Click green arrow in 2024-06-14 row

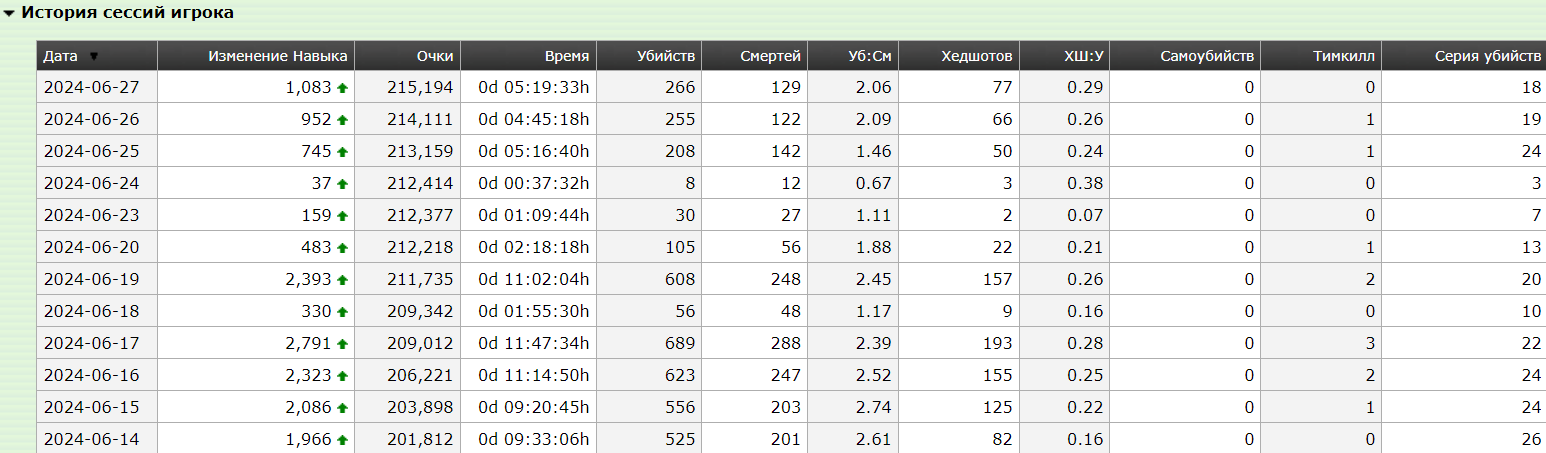(342, 440)
